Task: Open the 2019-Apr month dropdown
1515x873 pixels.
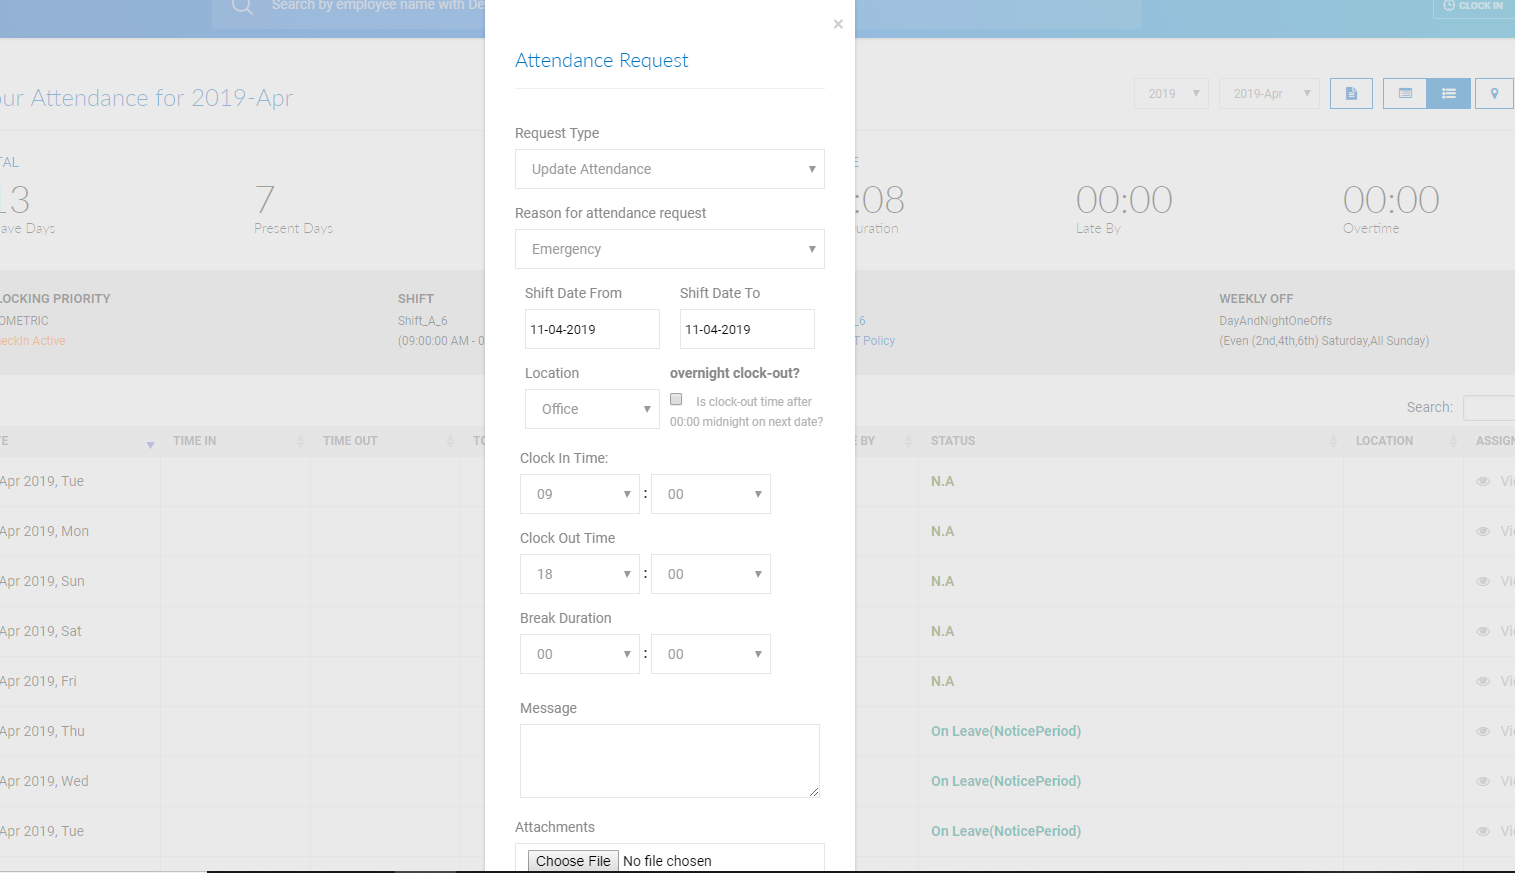Action: pos(1269,93)
